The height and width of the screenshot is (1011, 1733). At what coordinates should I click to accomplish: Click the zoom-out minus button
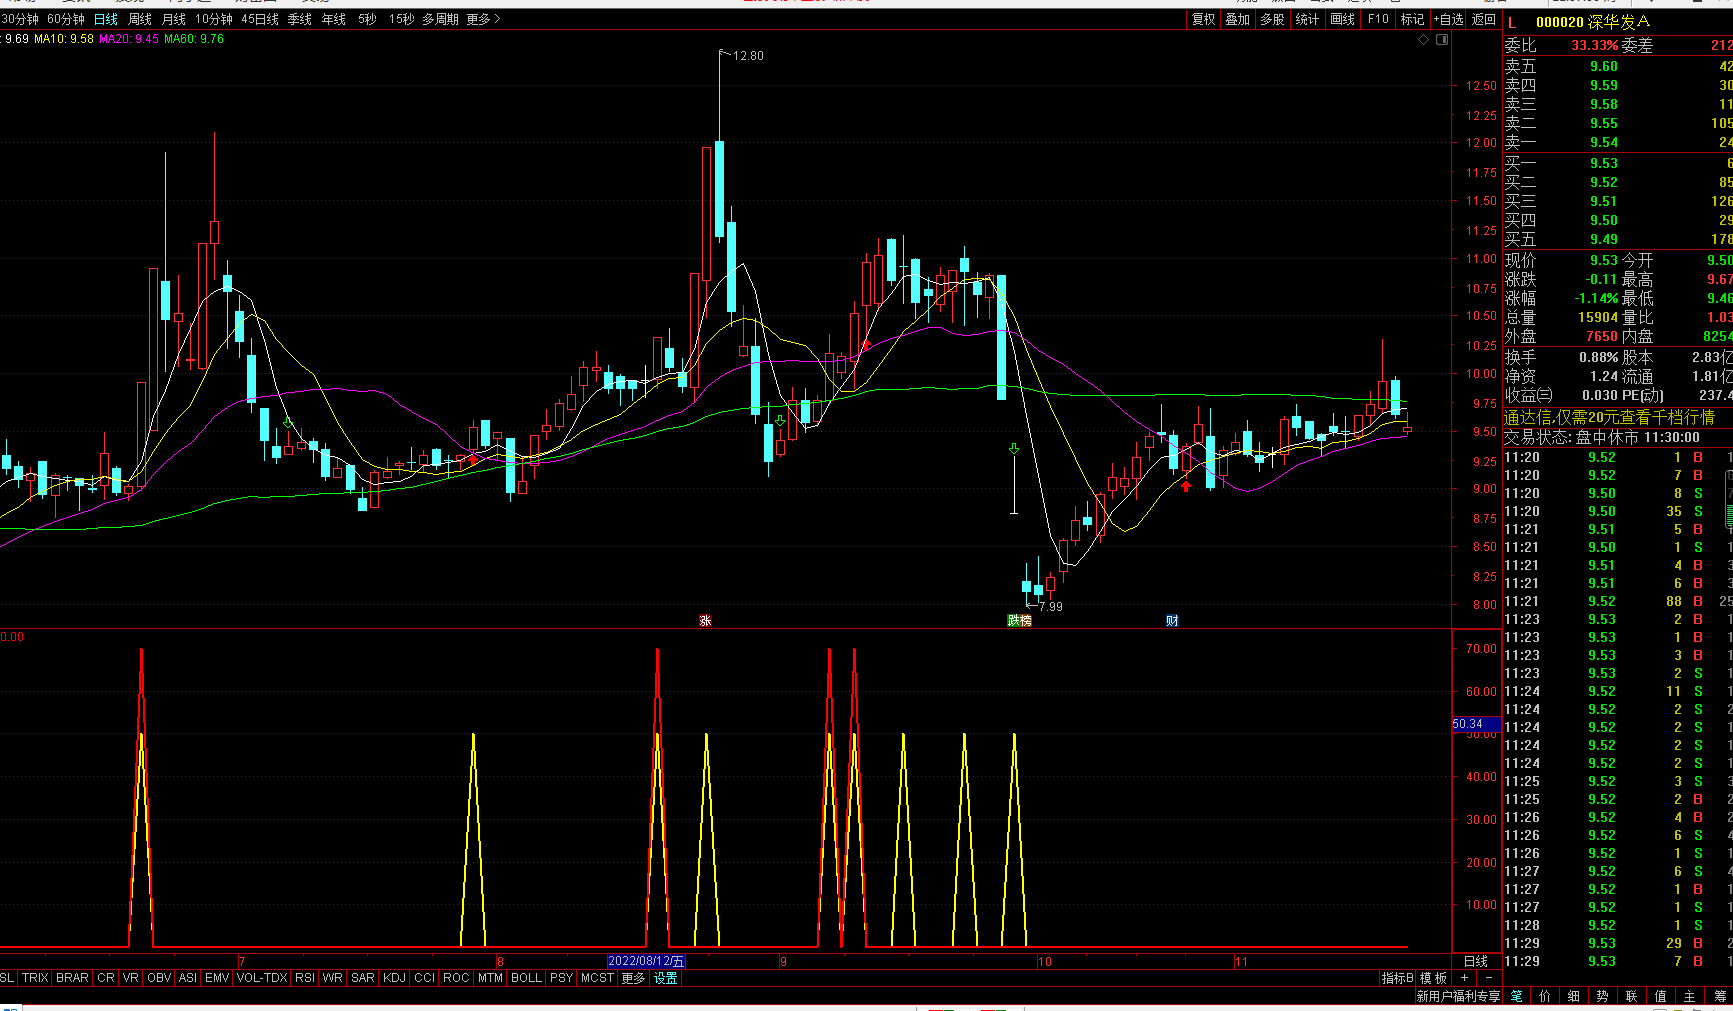(x=1488, y=978)
